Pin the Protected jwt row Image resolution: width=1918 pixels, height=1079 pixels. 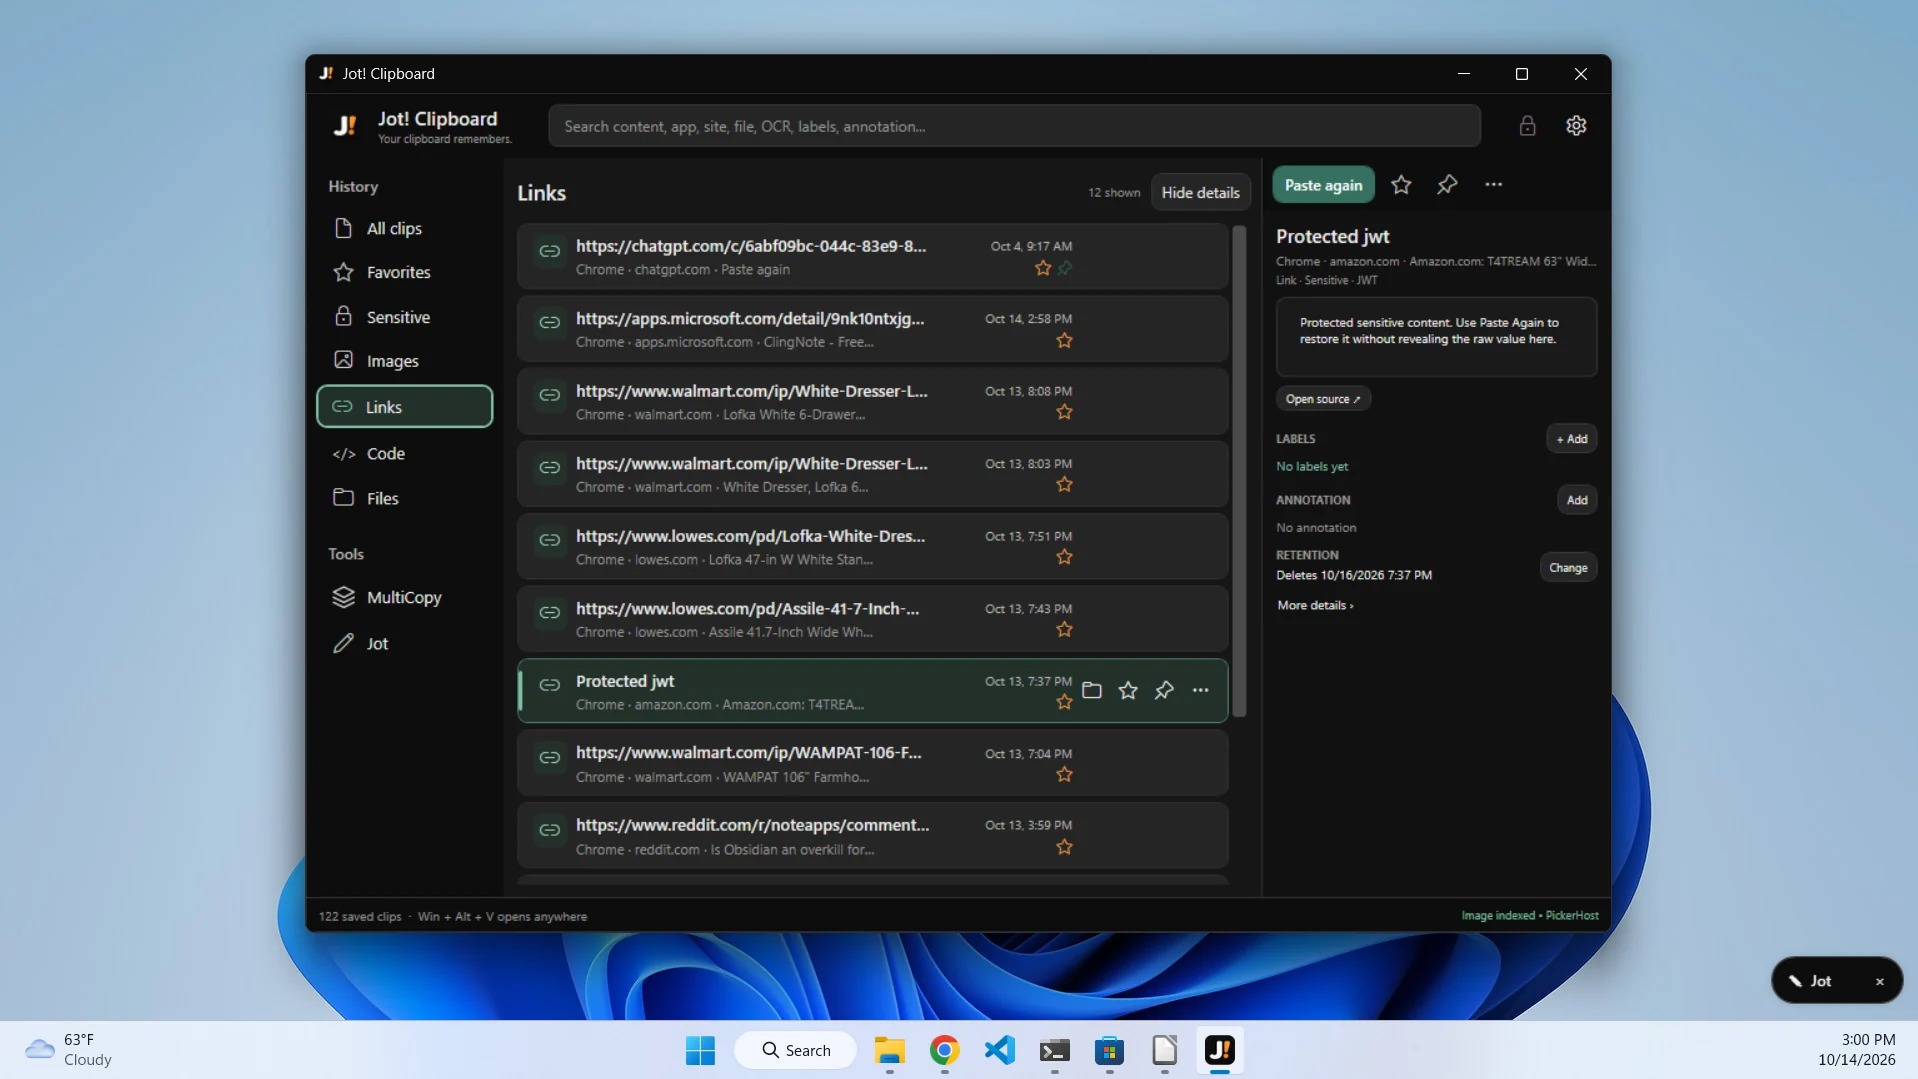click(x=1164, y=690)
